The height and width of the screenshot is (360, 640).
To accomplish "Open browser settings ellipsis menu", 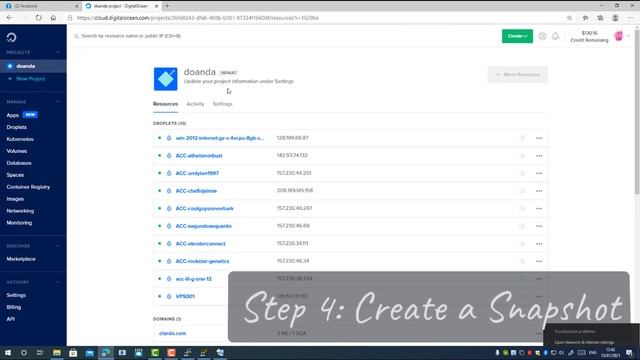I will tap(631, 18).
